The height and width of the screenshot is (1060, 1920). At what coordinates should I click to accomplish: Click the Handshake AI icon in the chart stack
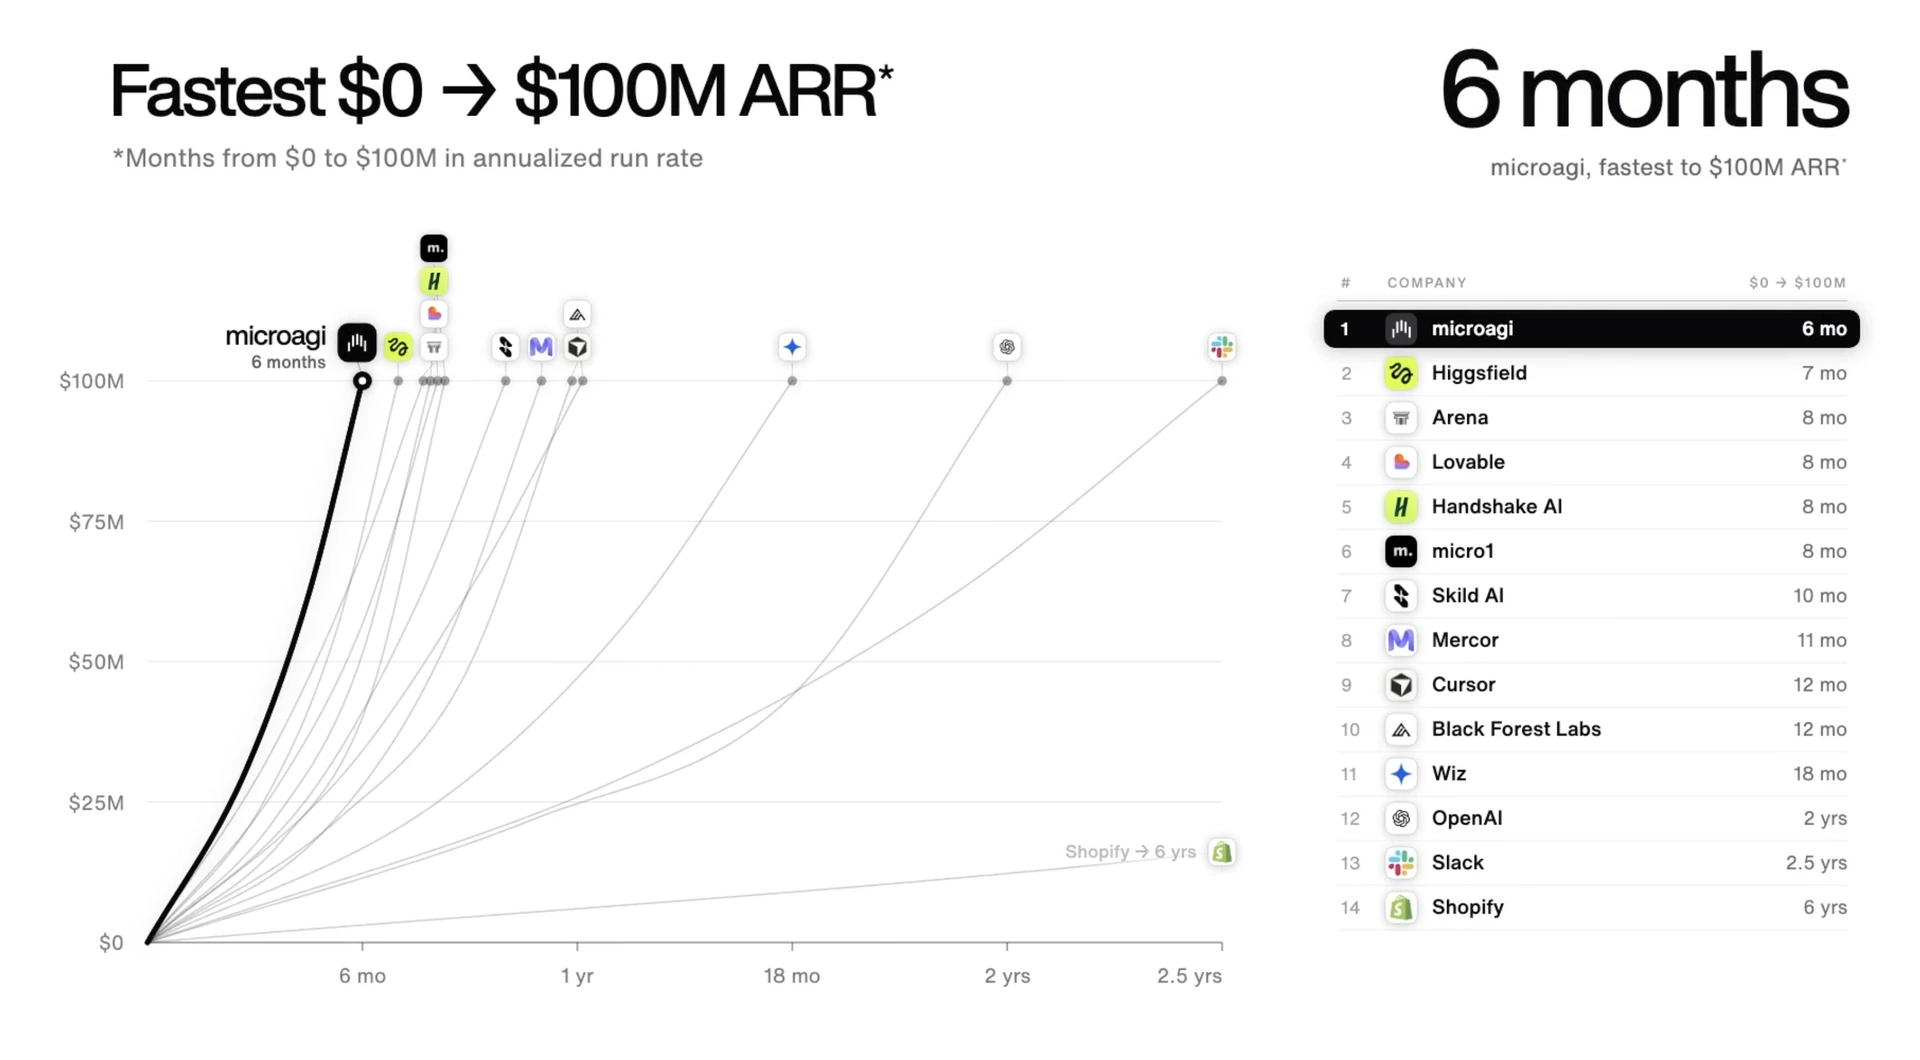[x=434, y=281]
